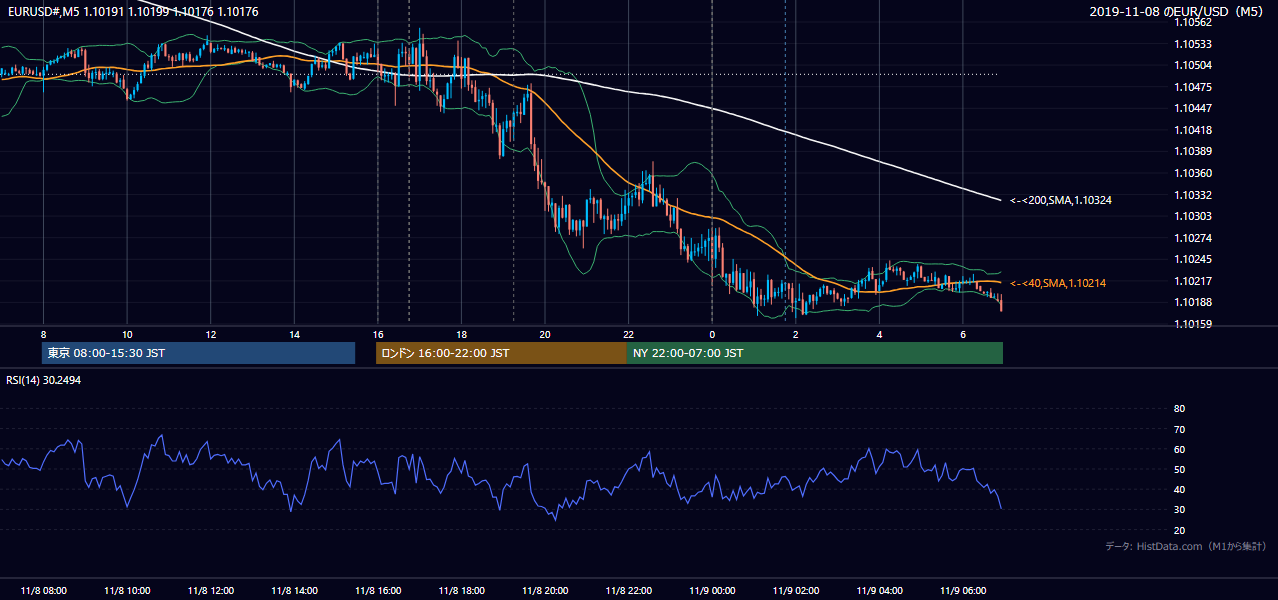Image resolution: width=1278 pixels, height=600 pixels.
Task: Click price axis value 1.10188
Action: [x=1192, y=302]
